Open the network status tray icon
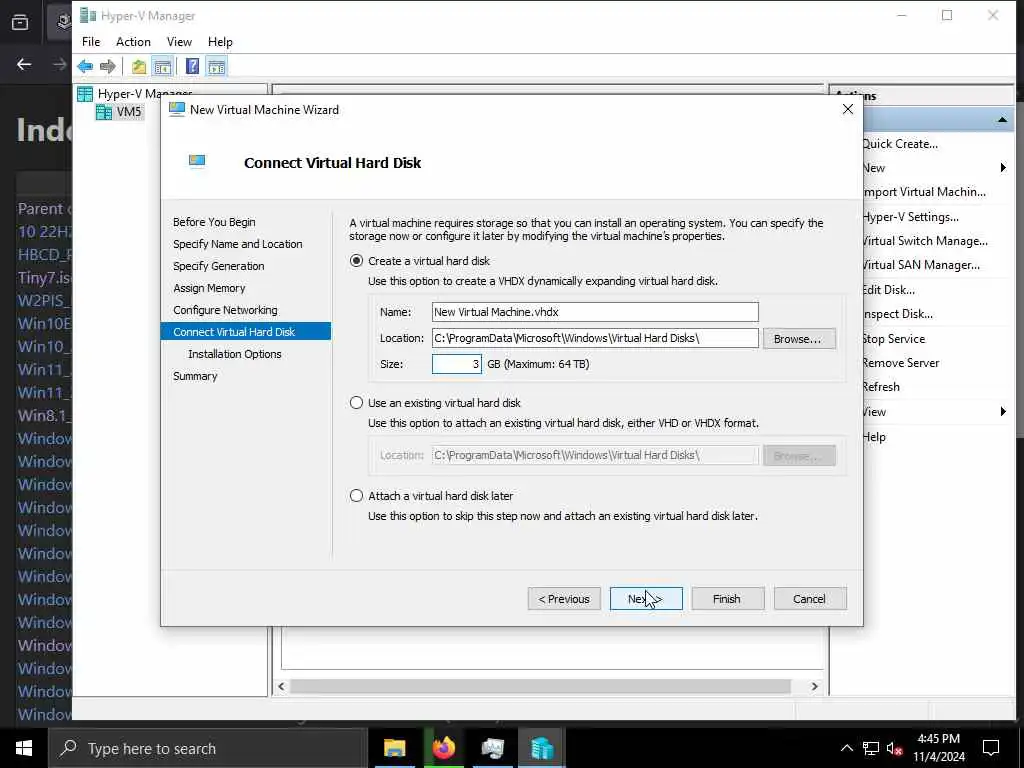Screen dimensions: 1024x768 click(x=871, y=748)
